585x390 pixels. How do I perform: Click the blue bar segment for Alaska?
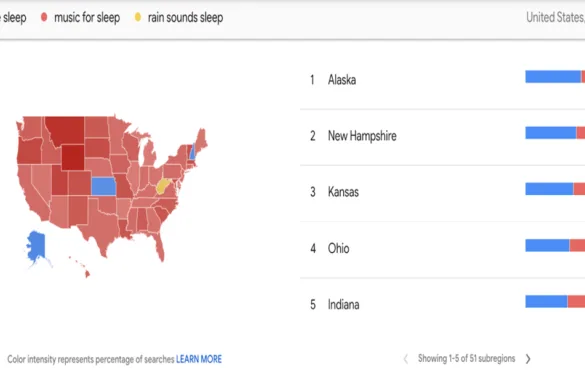[x=553, y=77]
